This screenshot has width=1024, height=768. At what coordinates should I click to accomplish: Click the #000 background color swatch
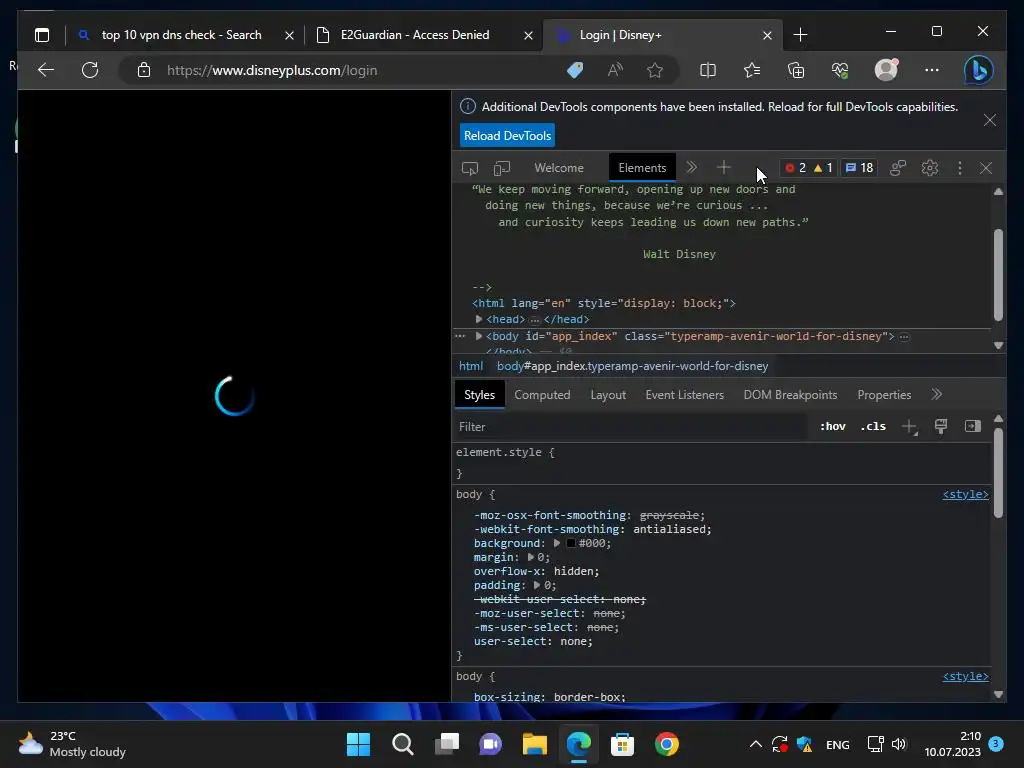[571, 543]
